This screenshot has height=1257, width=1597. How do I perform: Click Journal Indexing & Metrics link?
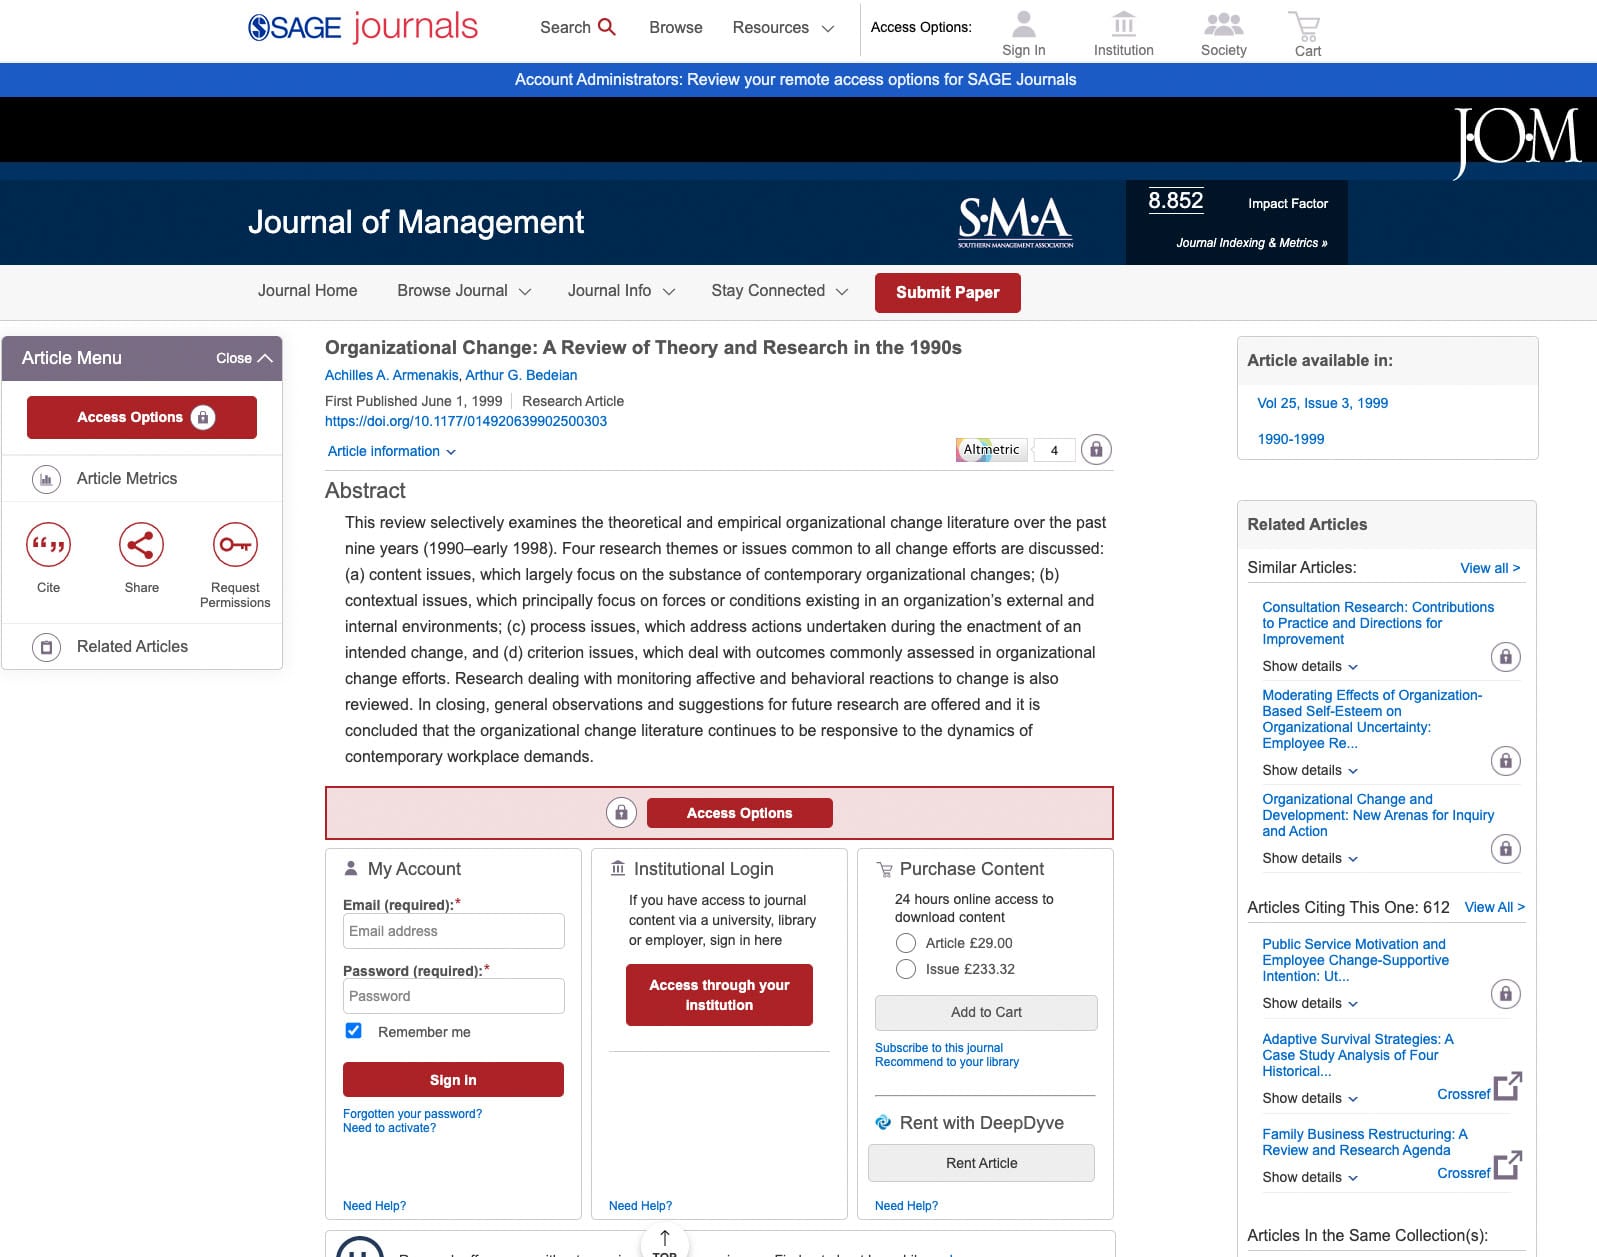pyautogui.click(x=1252, y=243)
